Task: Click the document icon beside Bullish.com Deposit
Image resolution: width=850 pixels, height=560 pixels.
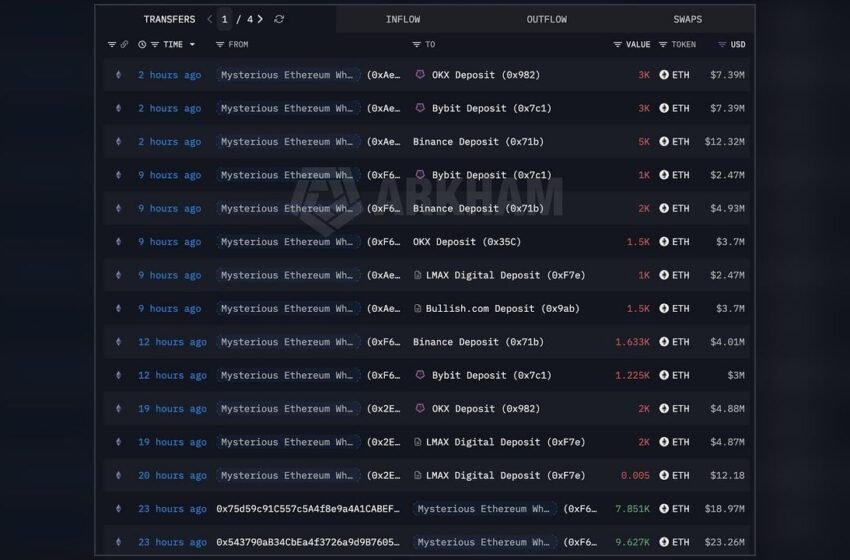Action: pyautogui.click(x=417, y=308)
